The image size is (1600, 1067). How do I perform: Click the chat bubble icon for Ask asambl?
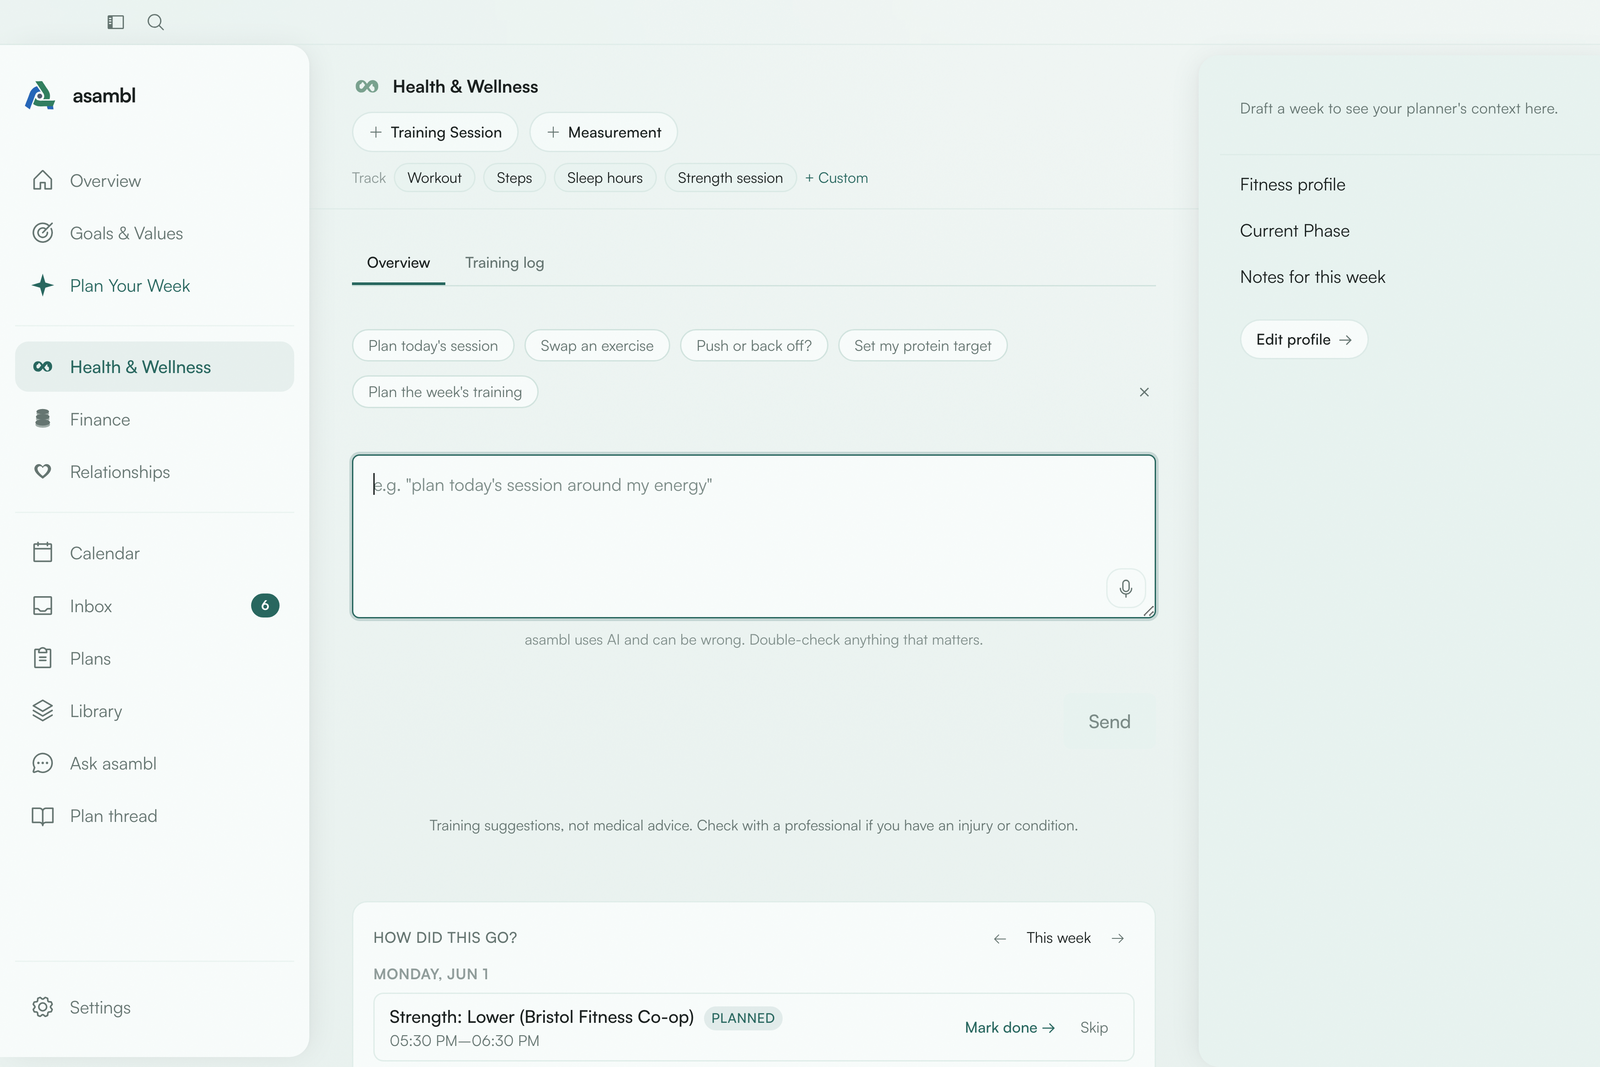click(43, 764)
